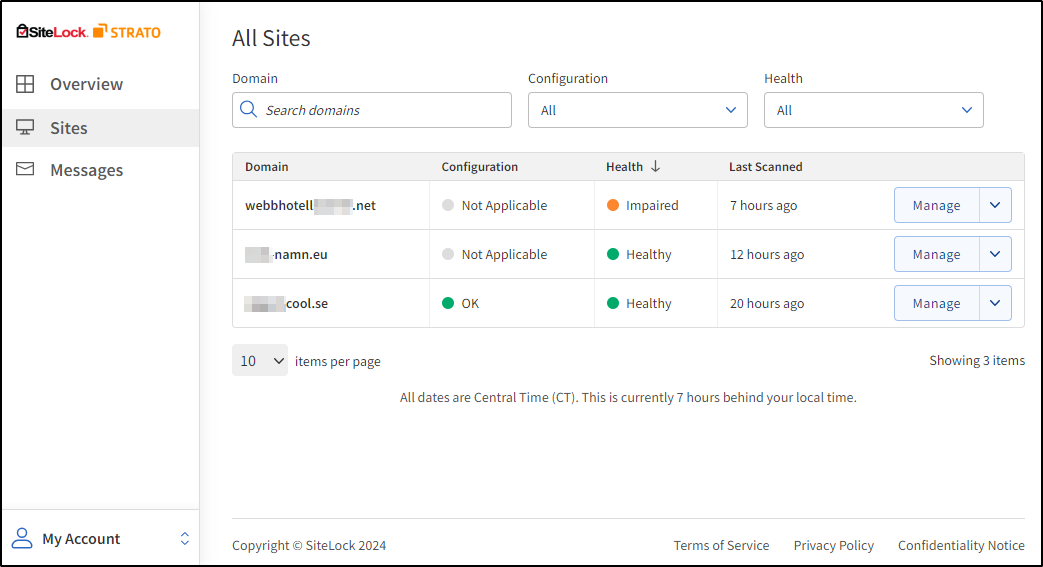Screen dimensions: 1043x567
Task: Click the My Account user icon
Action: (22, 538)
